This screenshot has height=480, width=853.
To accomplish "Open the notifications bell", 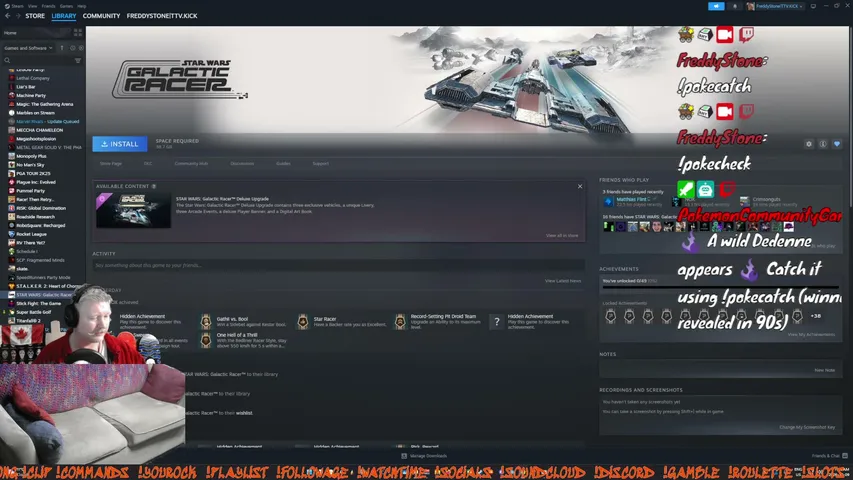I will coord(734,6).
